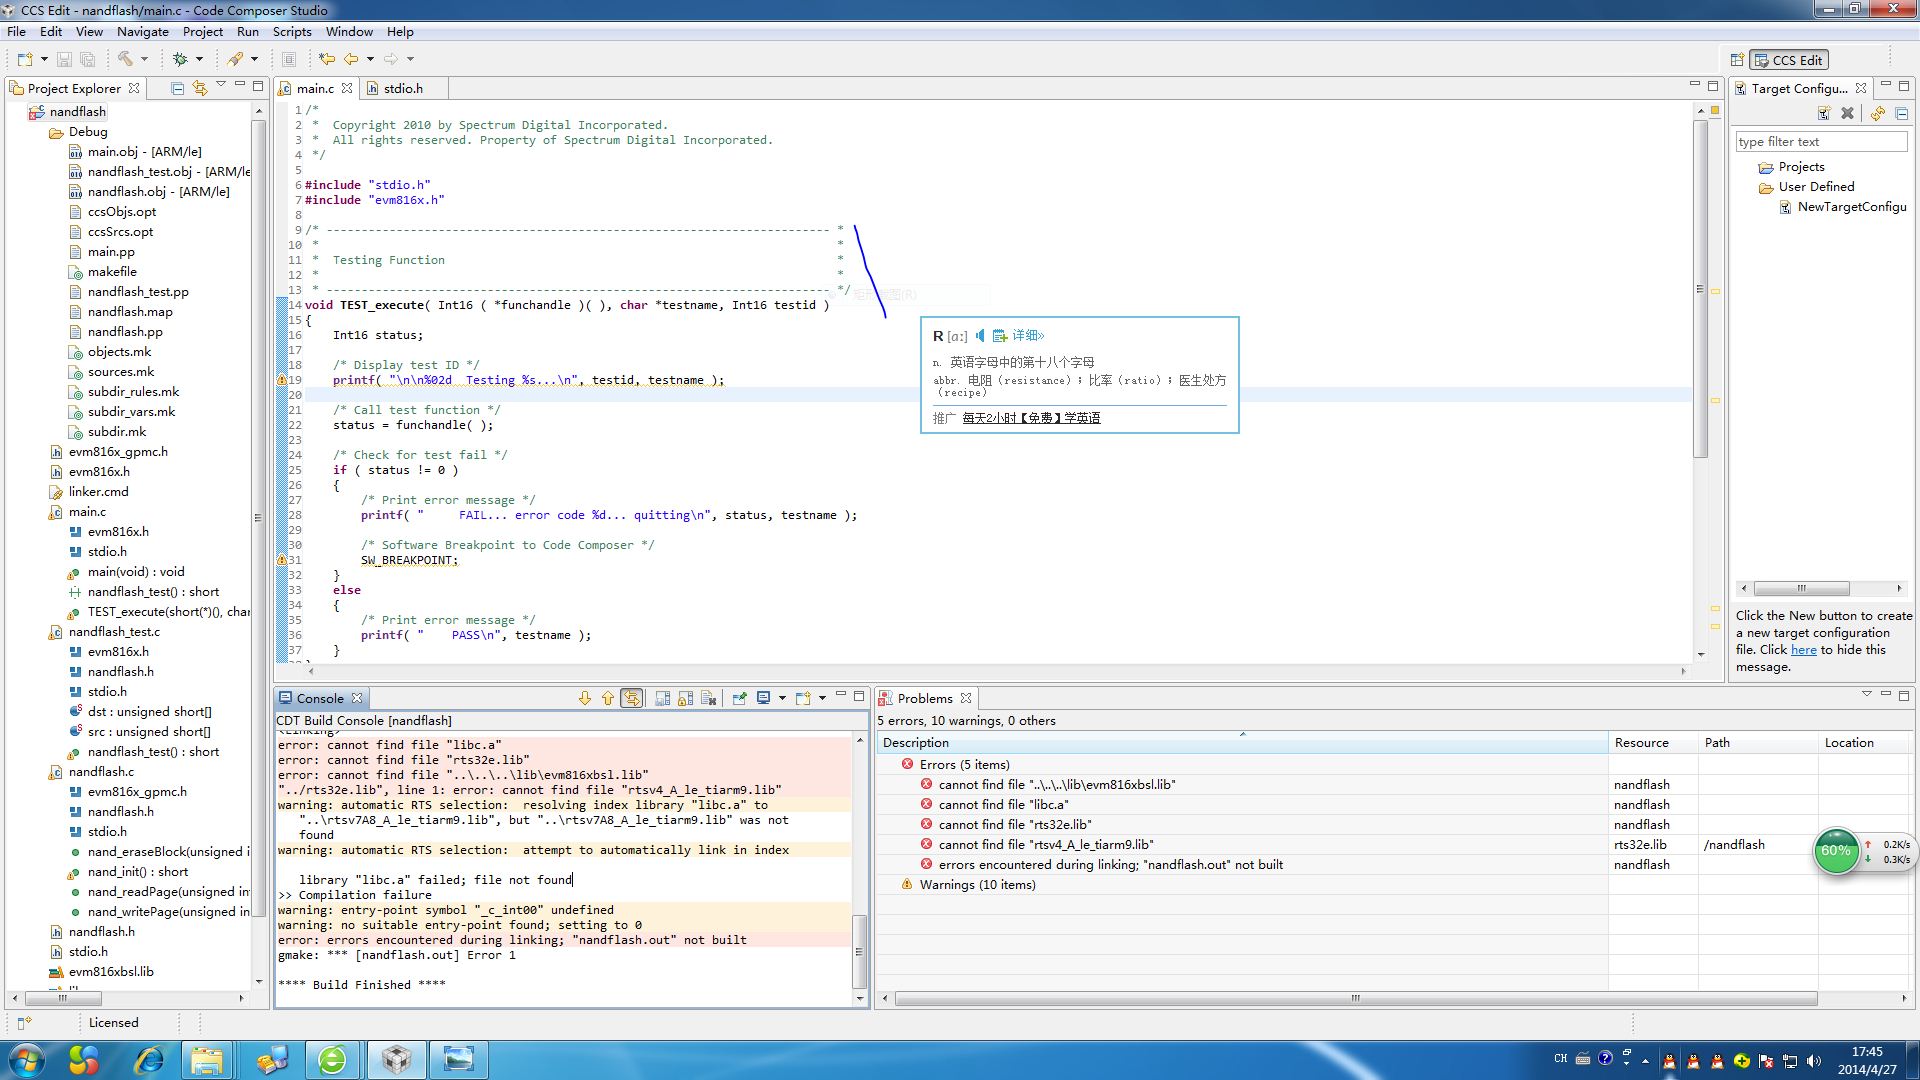Click the Debug bug icon in toolbar

pos(180,59)
